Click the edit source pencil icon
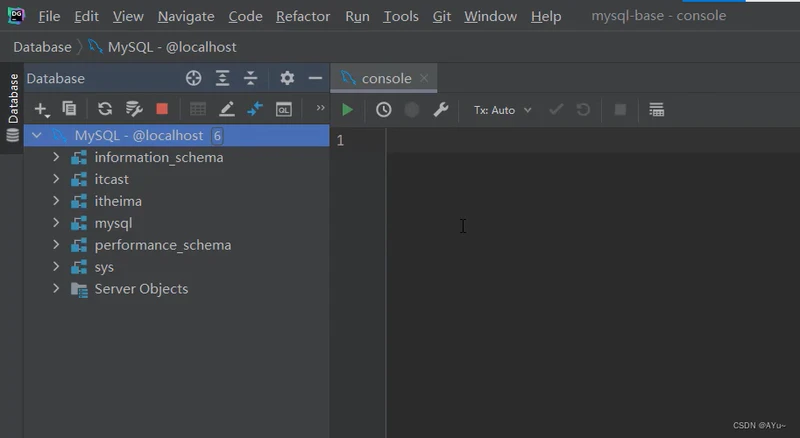Screen dimensions: 800x438 pos(227,109)
